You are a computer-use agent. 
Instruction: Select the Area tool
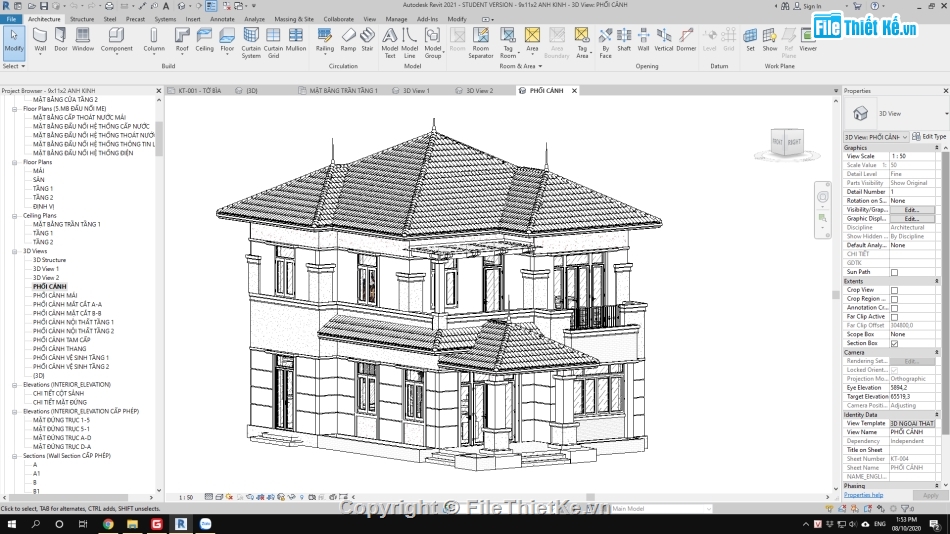[532, 40]
